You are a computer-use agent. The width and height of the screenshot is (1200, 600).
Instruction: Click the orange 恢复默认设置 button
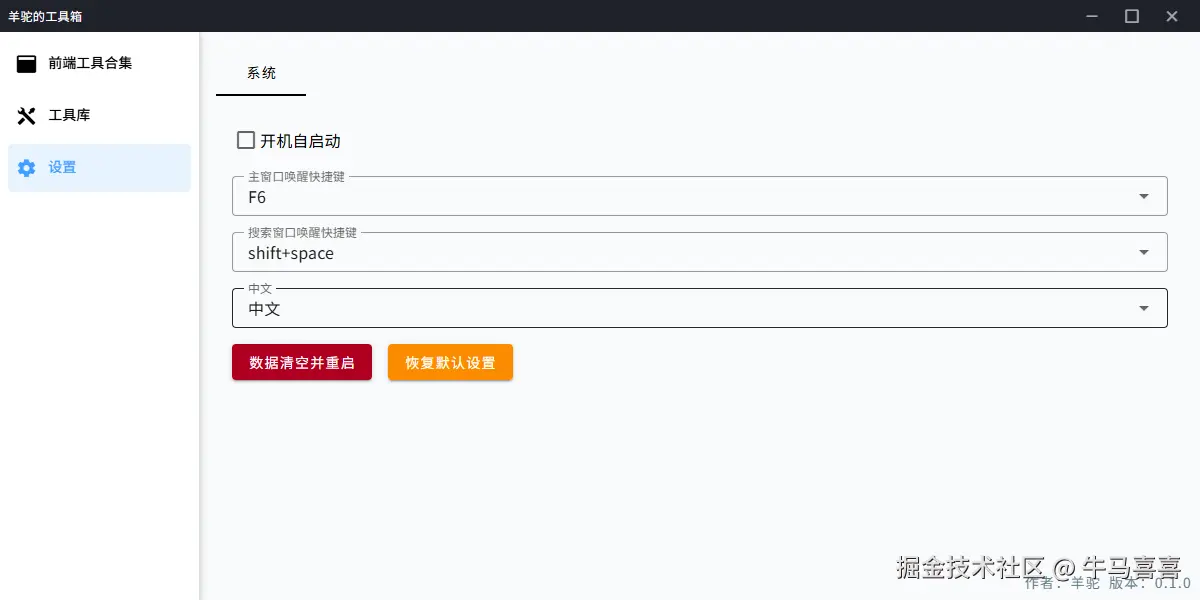click(x=450, y=362)
